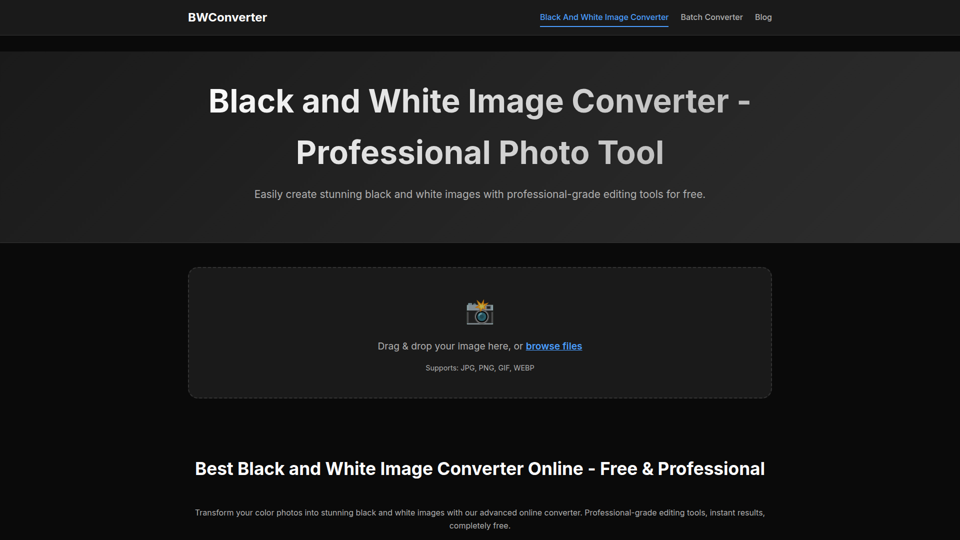This screenshot has width=960, height=540.
Task: Click 'Best Black and White Image Converter Online' heading
Action: (x=480, y=468)
